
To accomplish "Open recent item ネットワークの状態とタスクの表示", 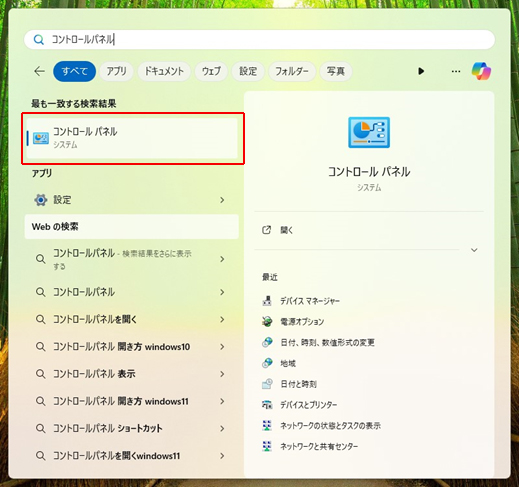I will pos(330,426).
